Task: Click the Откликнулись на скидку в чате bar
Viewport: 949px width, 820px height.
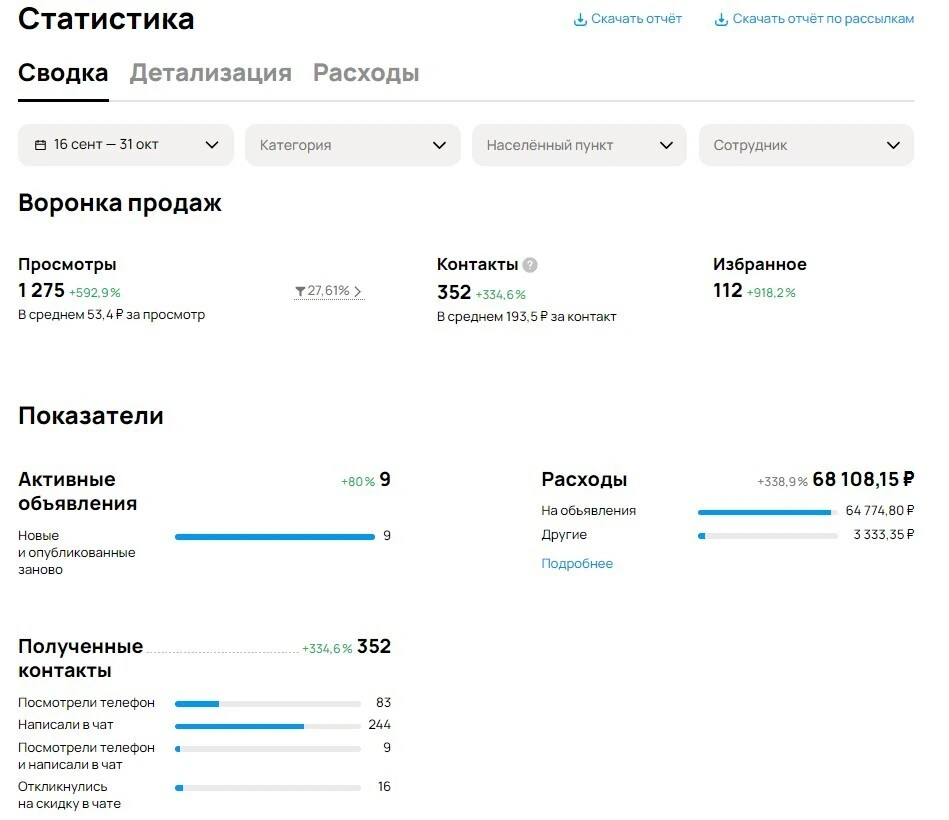Action: (x=268, y=788)
